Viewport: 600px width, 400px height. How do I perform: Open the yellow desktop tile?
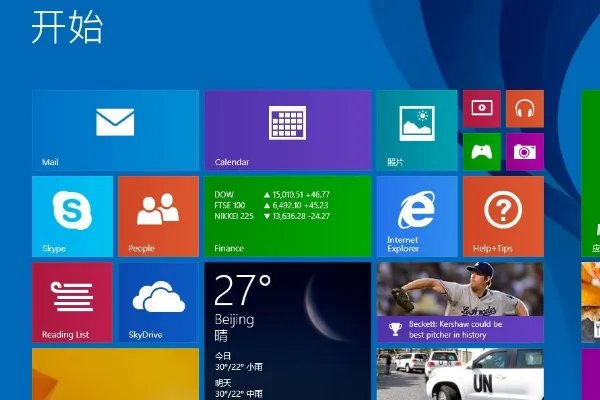click(x=115, y=374)
